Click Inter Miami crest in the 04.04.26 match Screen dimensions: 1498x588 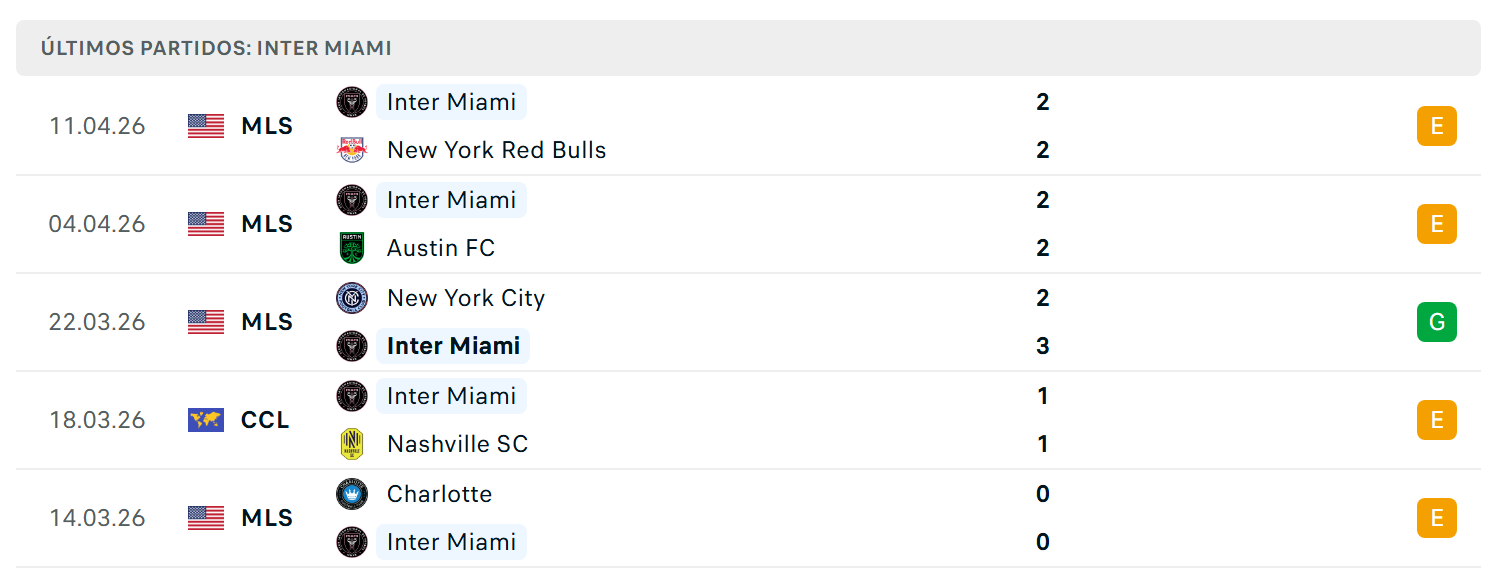click(352, 200)
